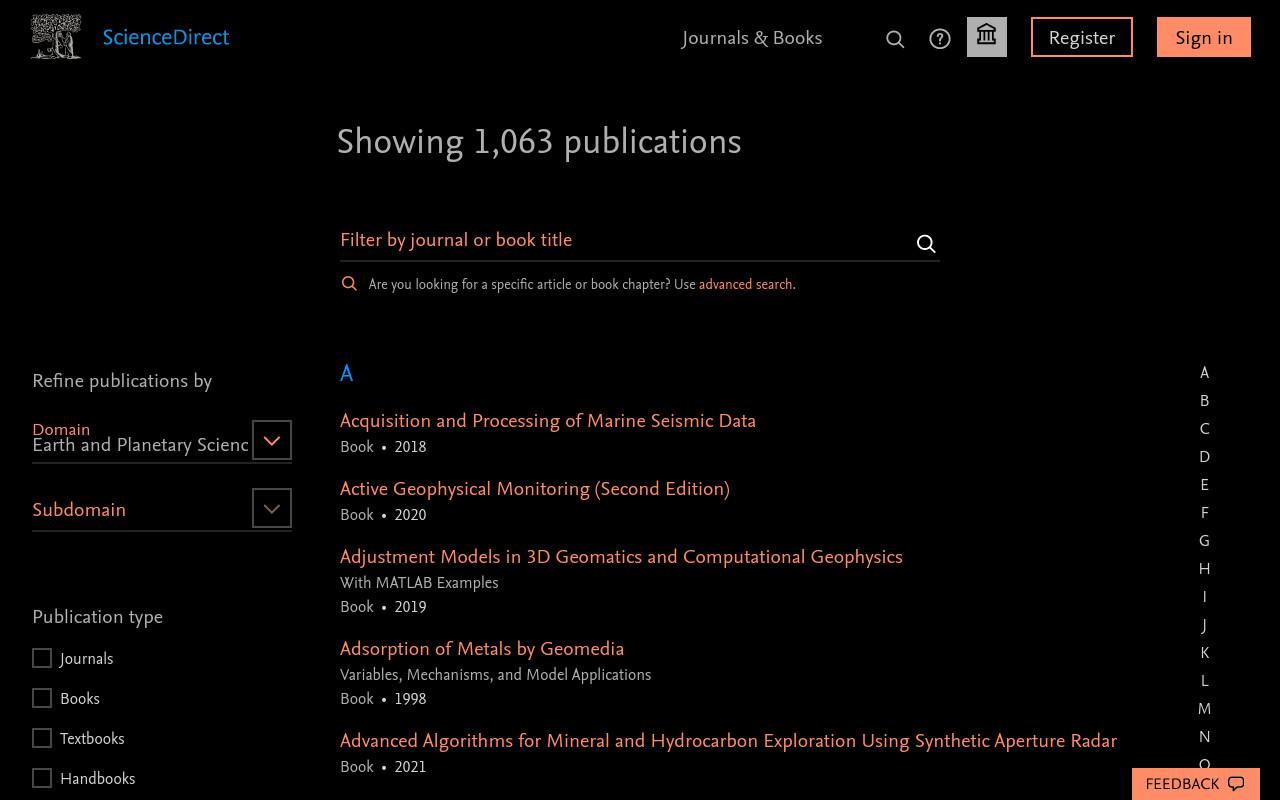
Task: Click the Elsevier tree logo
Action: tap(56, 37)
